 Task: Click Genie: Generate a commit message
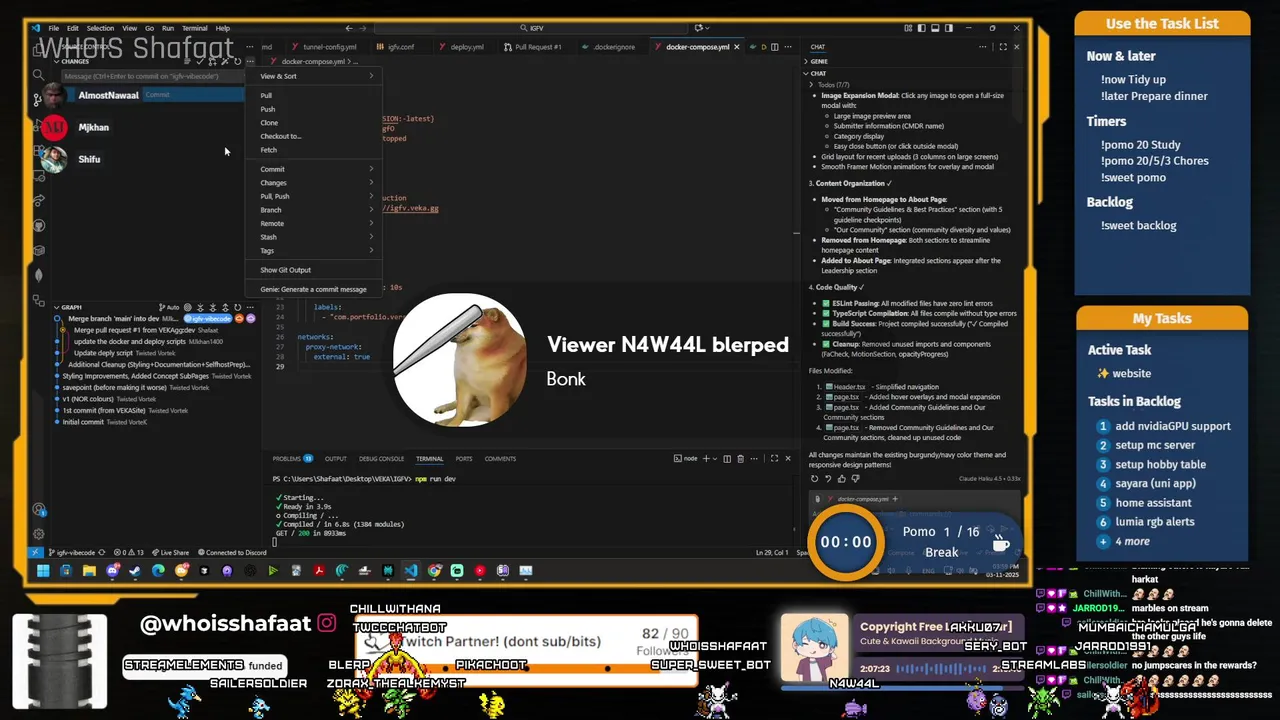click(313, 289)
